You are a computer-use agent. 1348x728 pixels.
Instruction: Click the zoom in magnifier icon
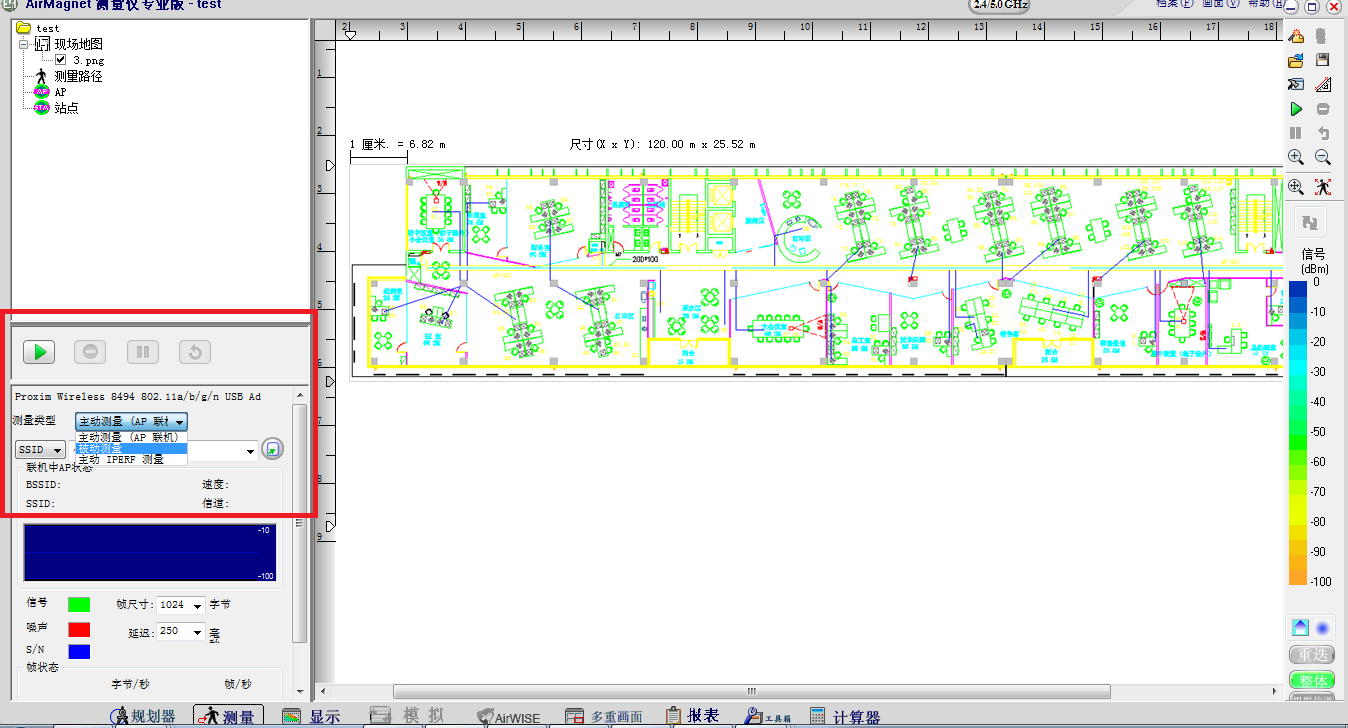point(1296,157)
